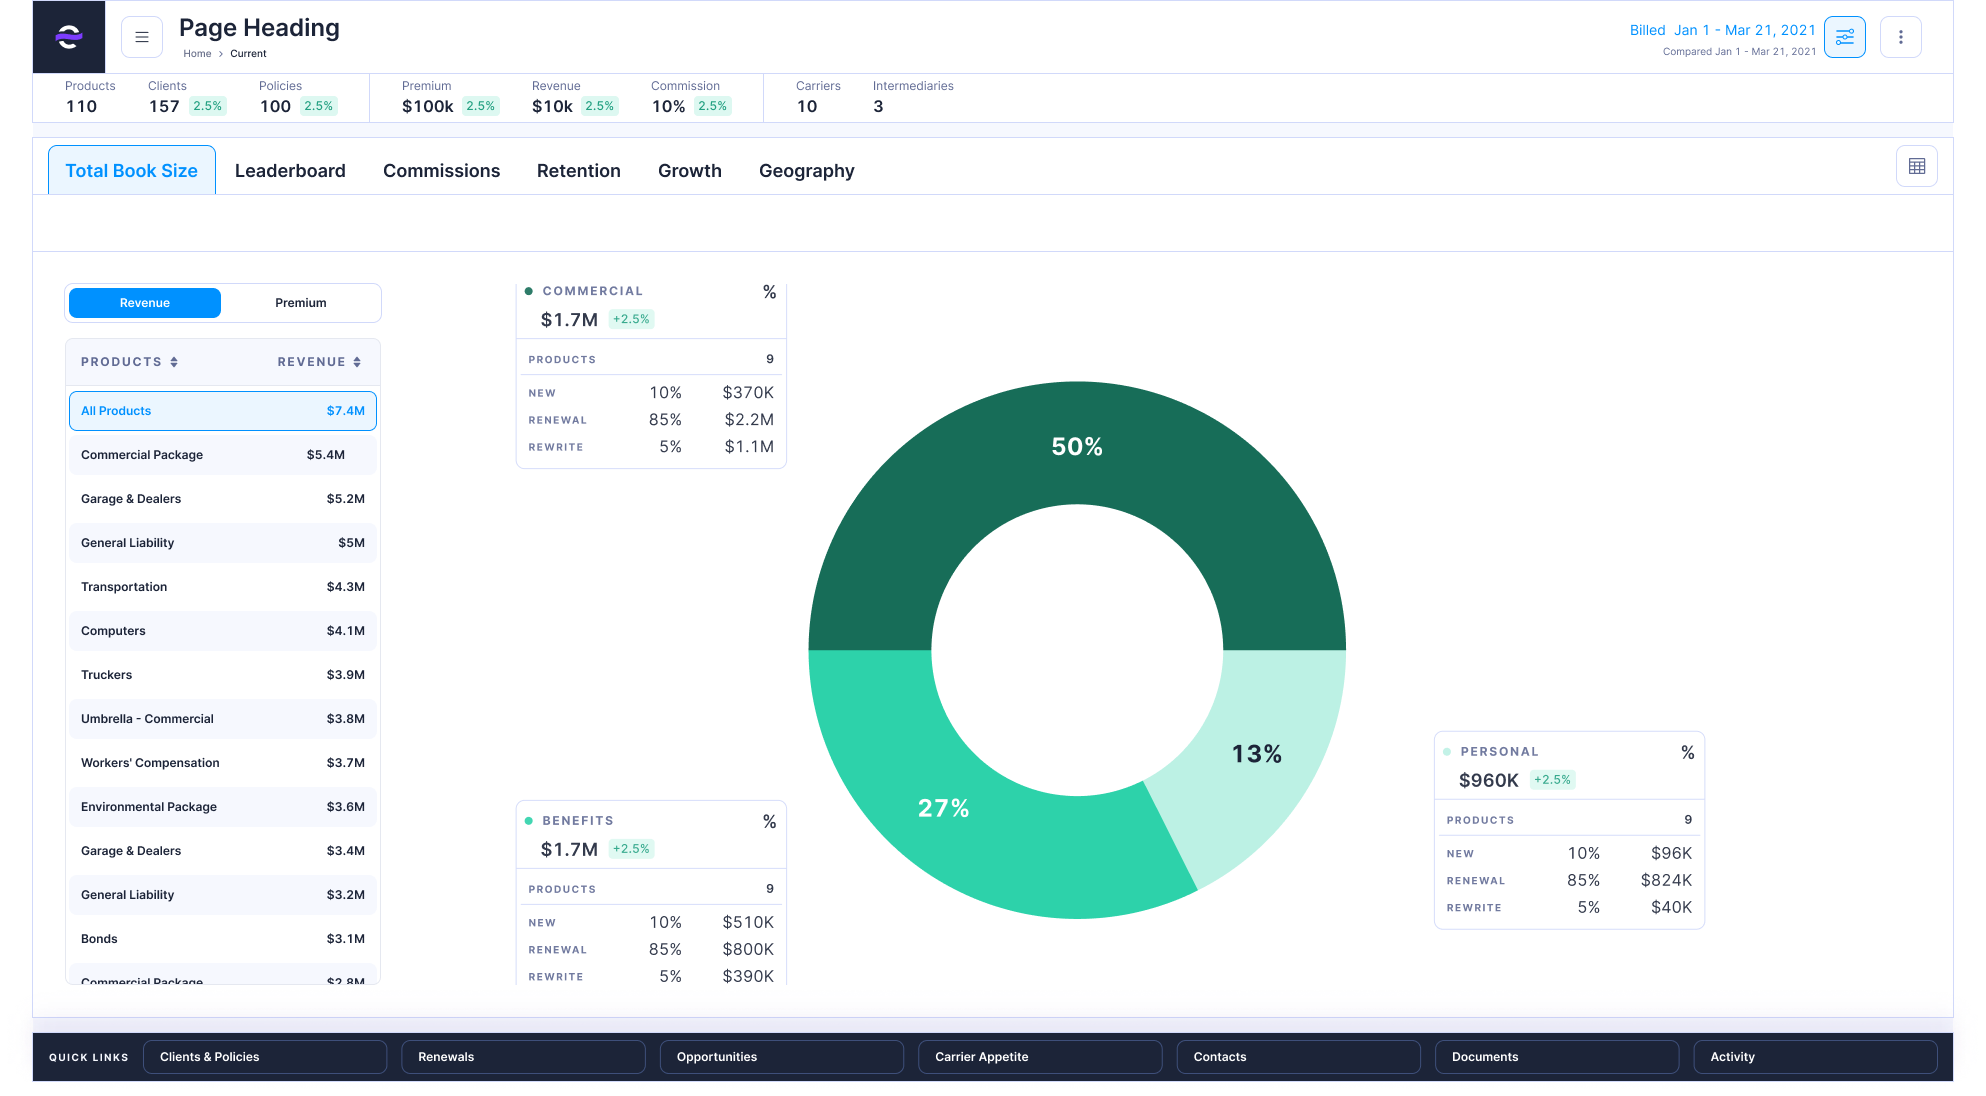
Task: Select the Revenue toggle option
Action: [x=145, y=303]
